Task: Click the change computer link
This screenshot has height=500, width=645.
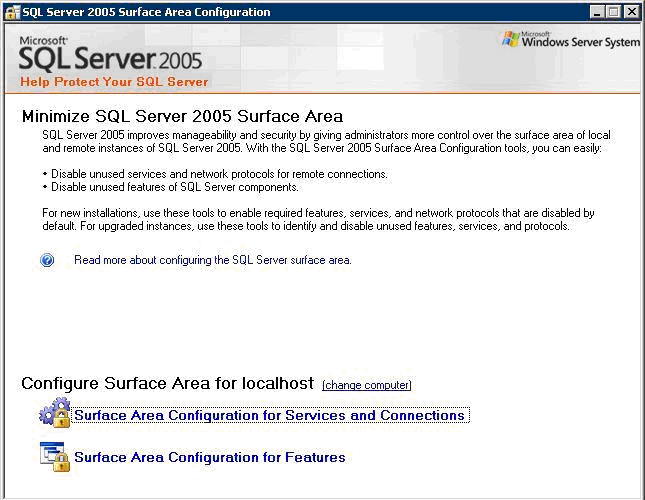Action: (367, 385)
